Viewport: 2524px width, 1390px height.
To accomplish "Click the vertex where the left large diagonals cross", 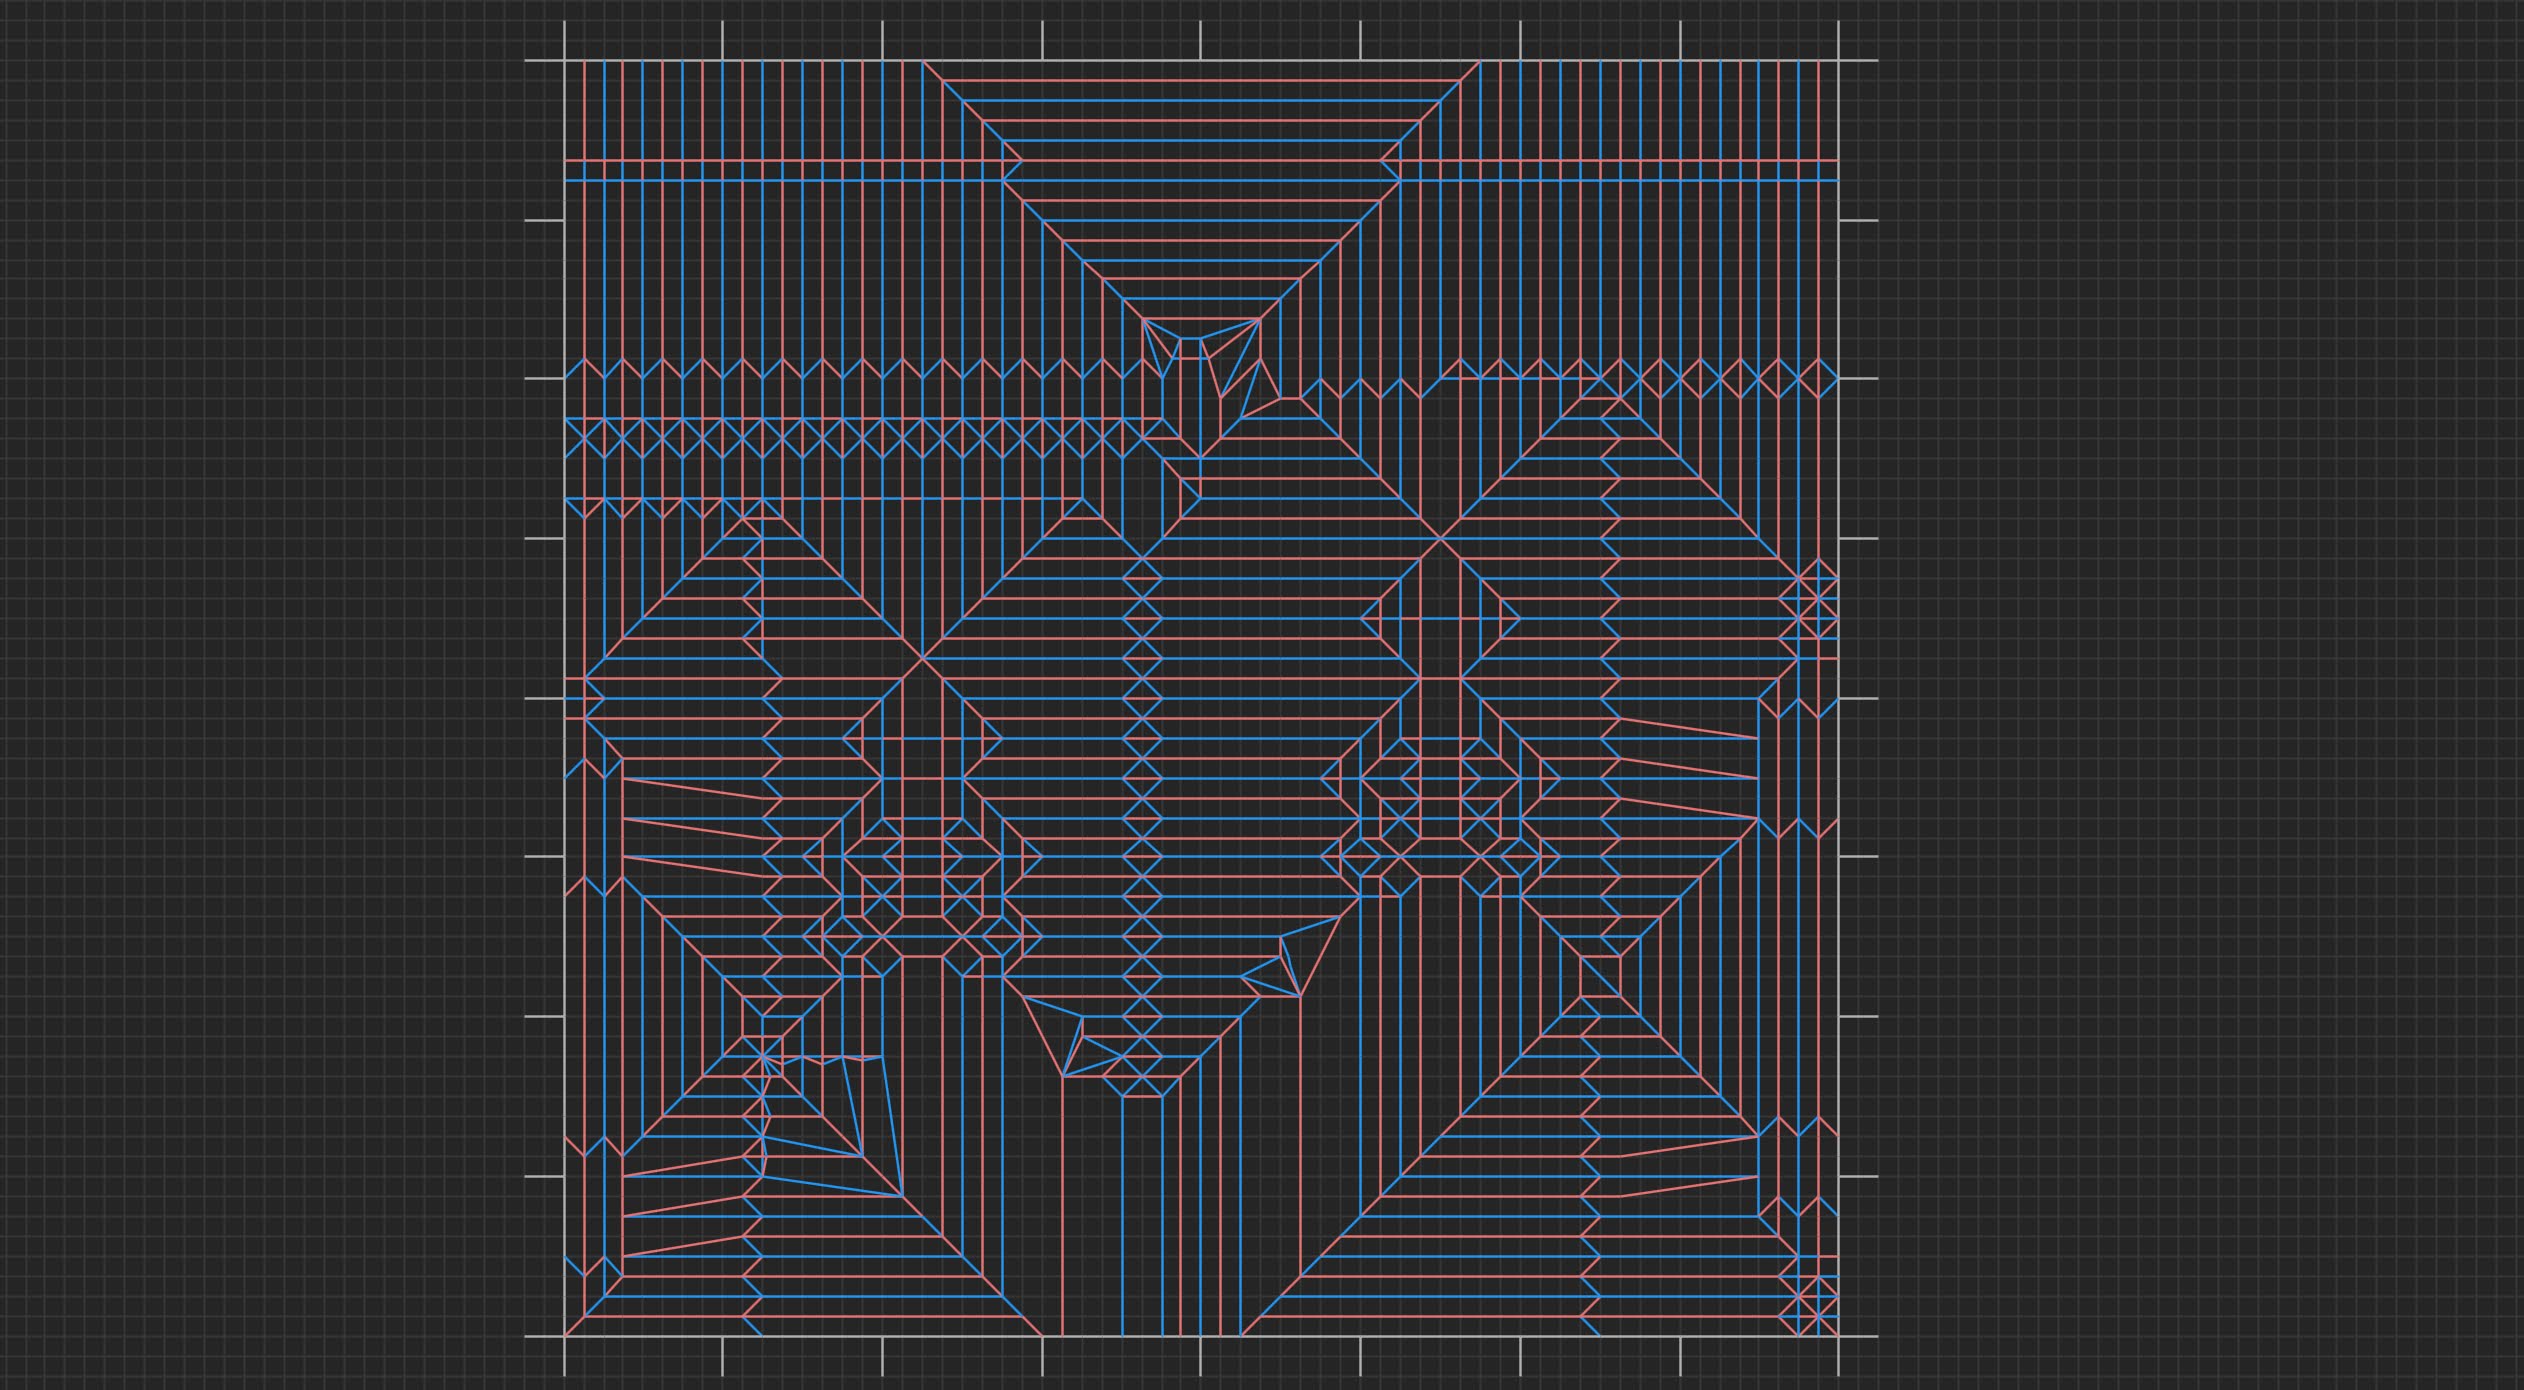I will pyautogui.click(x=922, y=658).
